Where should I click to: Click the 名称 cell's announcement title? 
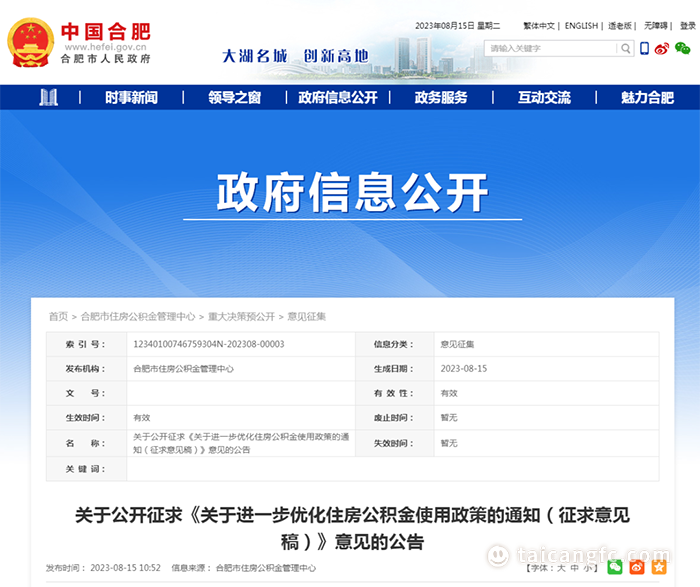point(241,443)
